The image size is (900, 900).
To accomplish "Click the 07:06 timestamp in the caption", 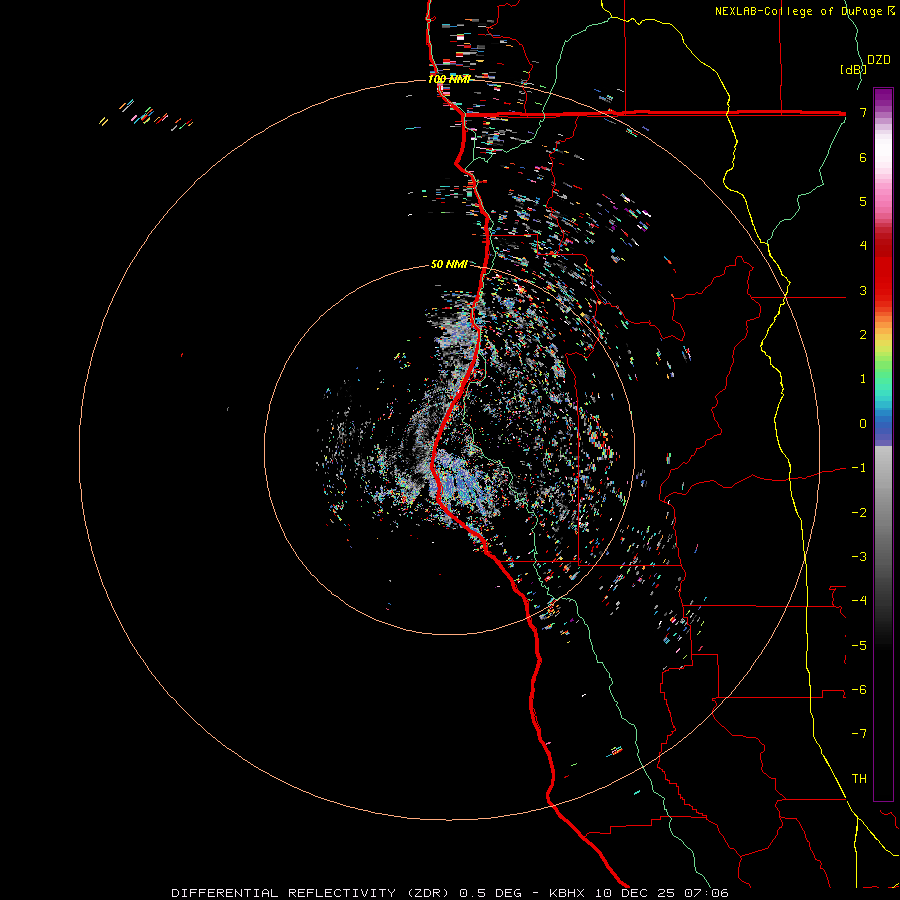I will pos(708,893).
